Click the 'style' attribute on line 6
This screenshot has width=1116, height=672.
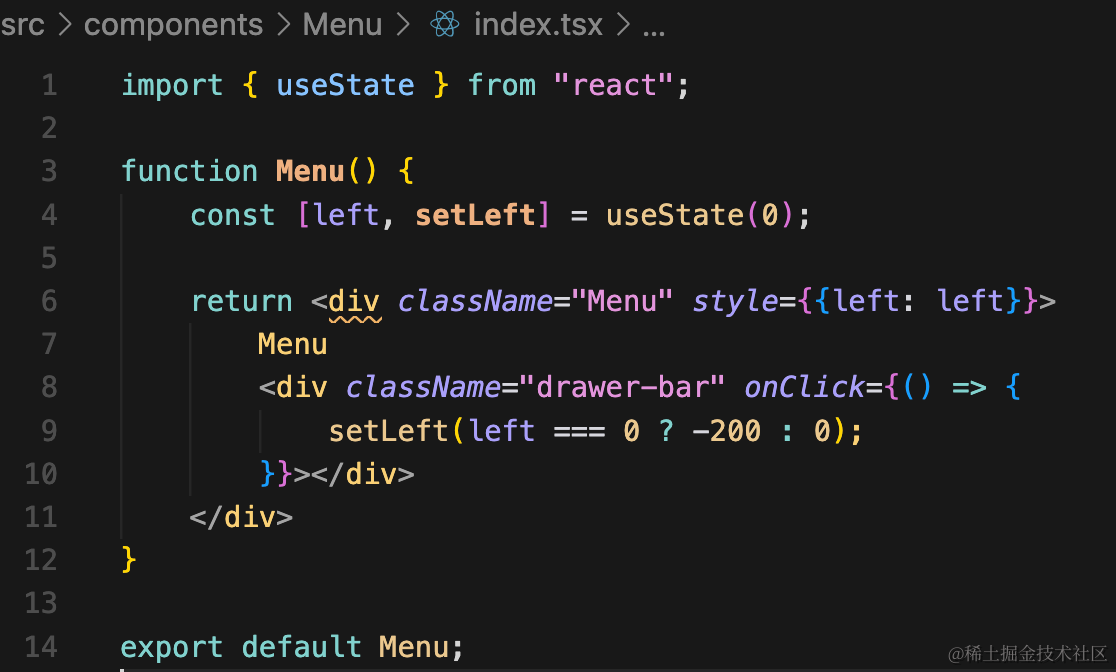735,302
